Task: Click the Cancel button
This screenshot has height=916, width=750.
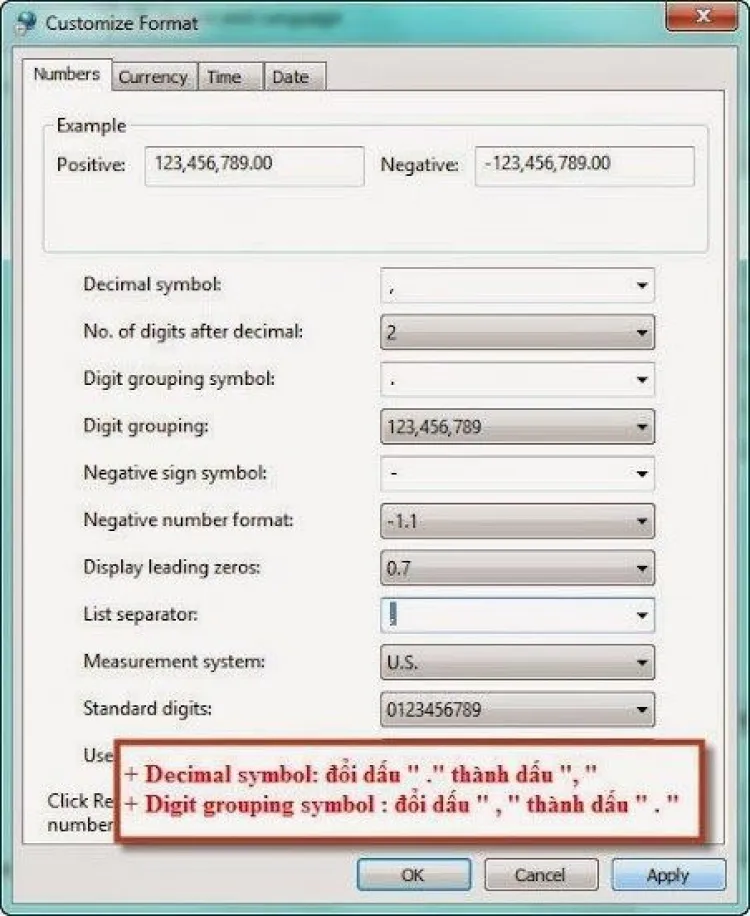Action: tap(540, 875)
